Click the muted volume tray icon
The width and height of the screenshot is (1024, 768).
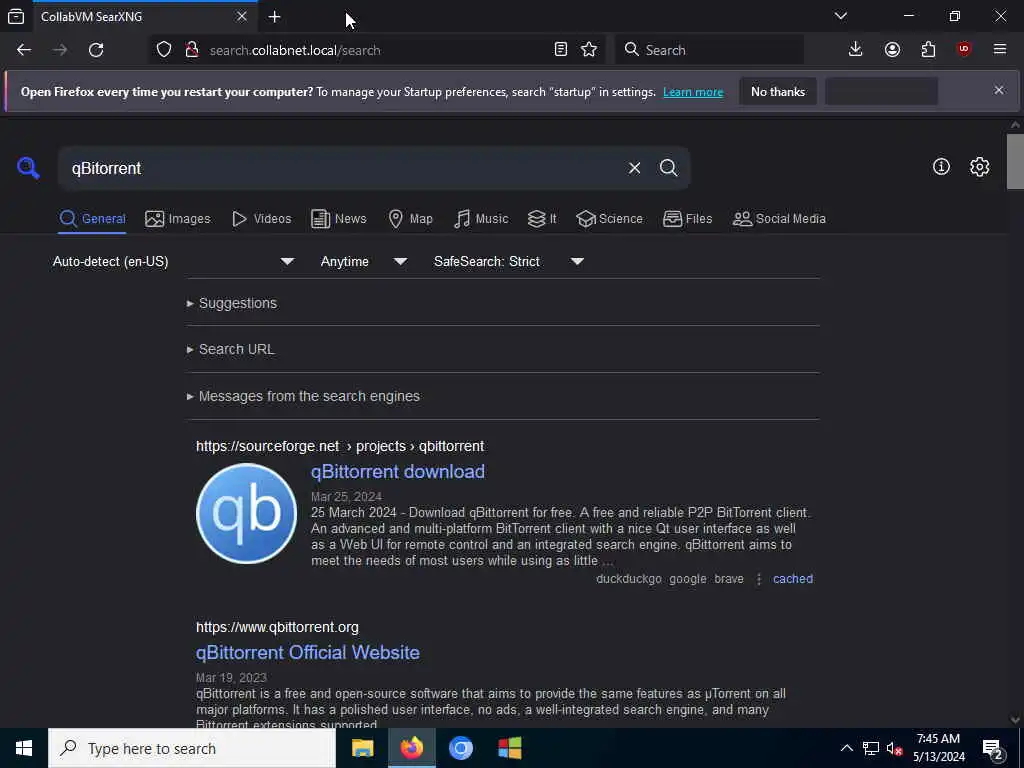894,748
